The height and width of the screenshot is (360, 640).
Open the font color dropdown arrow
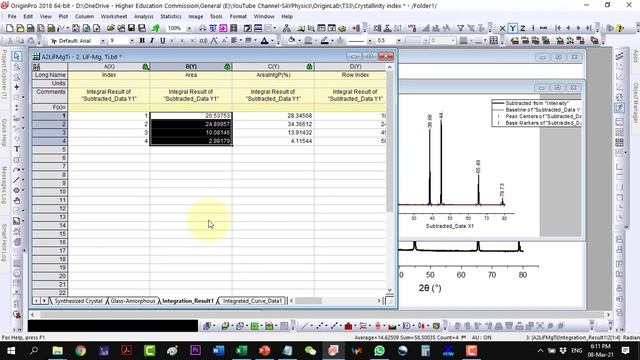point(272,40)
